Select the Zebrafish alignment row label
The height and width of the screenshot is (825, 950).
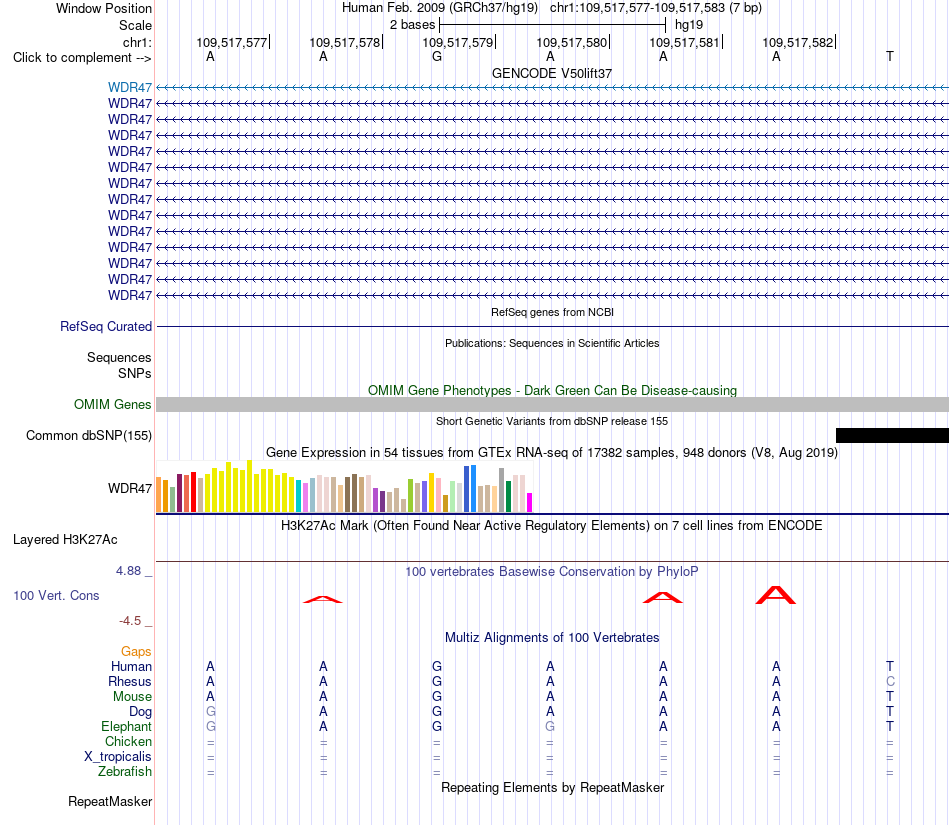click(x=125, y=772)
